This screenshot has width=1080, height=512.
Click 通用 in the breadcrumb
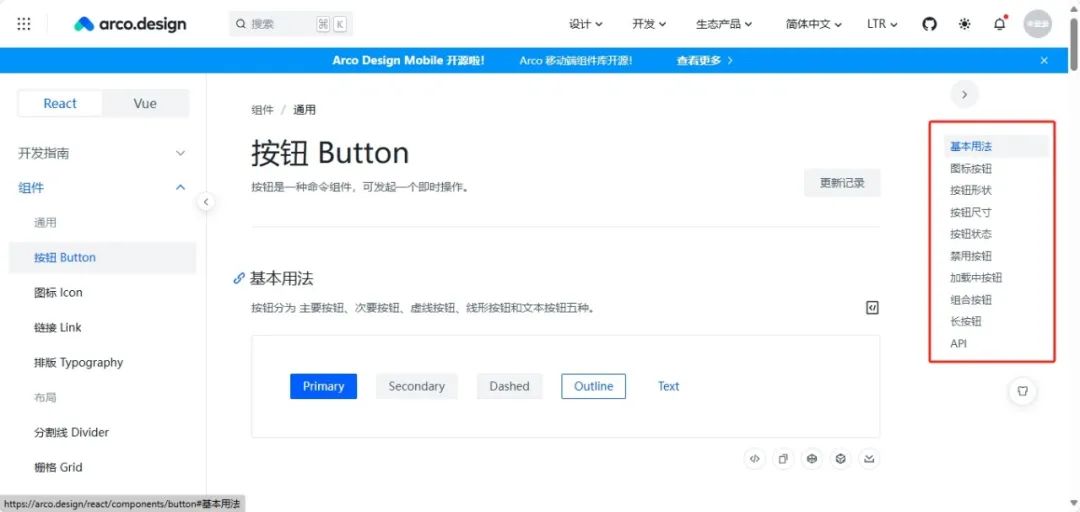[x=304, y=110]
